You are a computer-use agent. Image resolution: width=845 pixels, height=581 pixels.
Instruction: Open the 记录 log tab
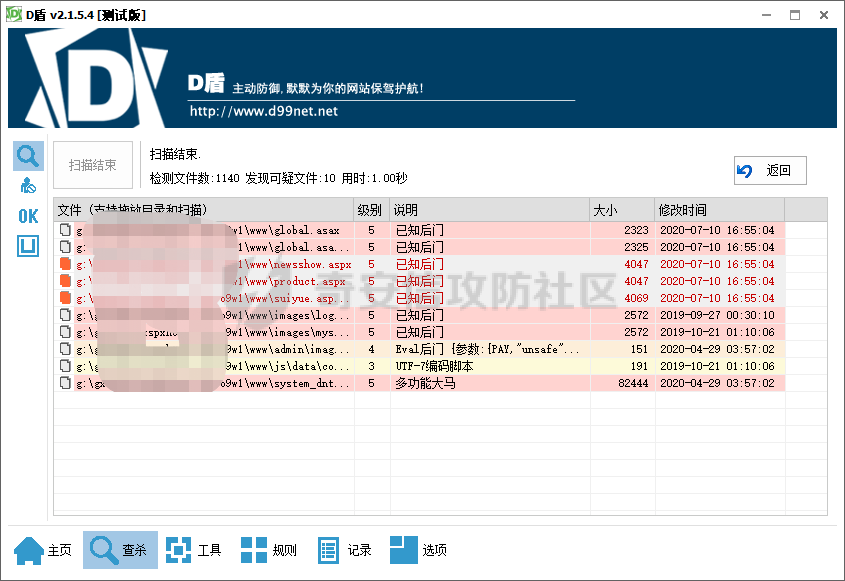pyautogui.click(x=344, y=550)
